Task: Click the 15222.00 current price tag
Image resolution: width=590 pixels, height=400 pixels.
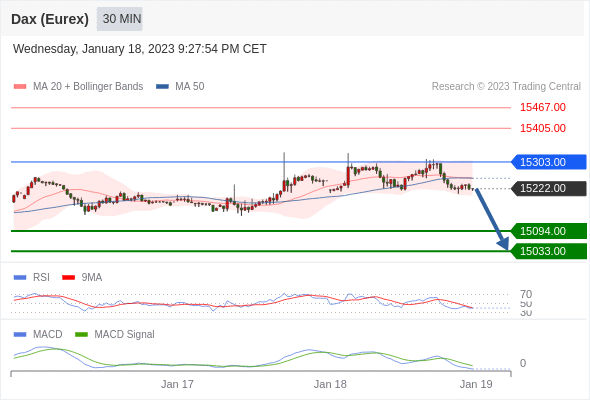Action: coord(549,188)
